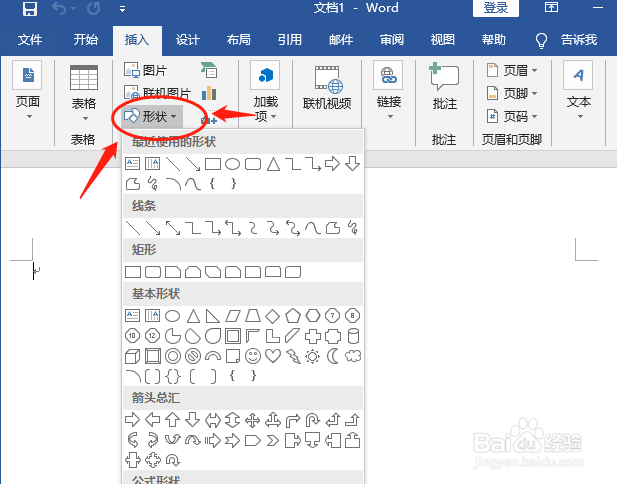Select the double-headed arrow line in 线条
Image resolution: width=617 pixels, height=484 pixels.
pos(173,228)
